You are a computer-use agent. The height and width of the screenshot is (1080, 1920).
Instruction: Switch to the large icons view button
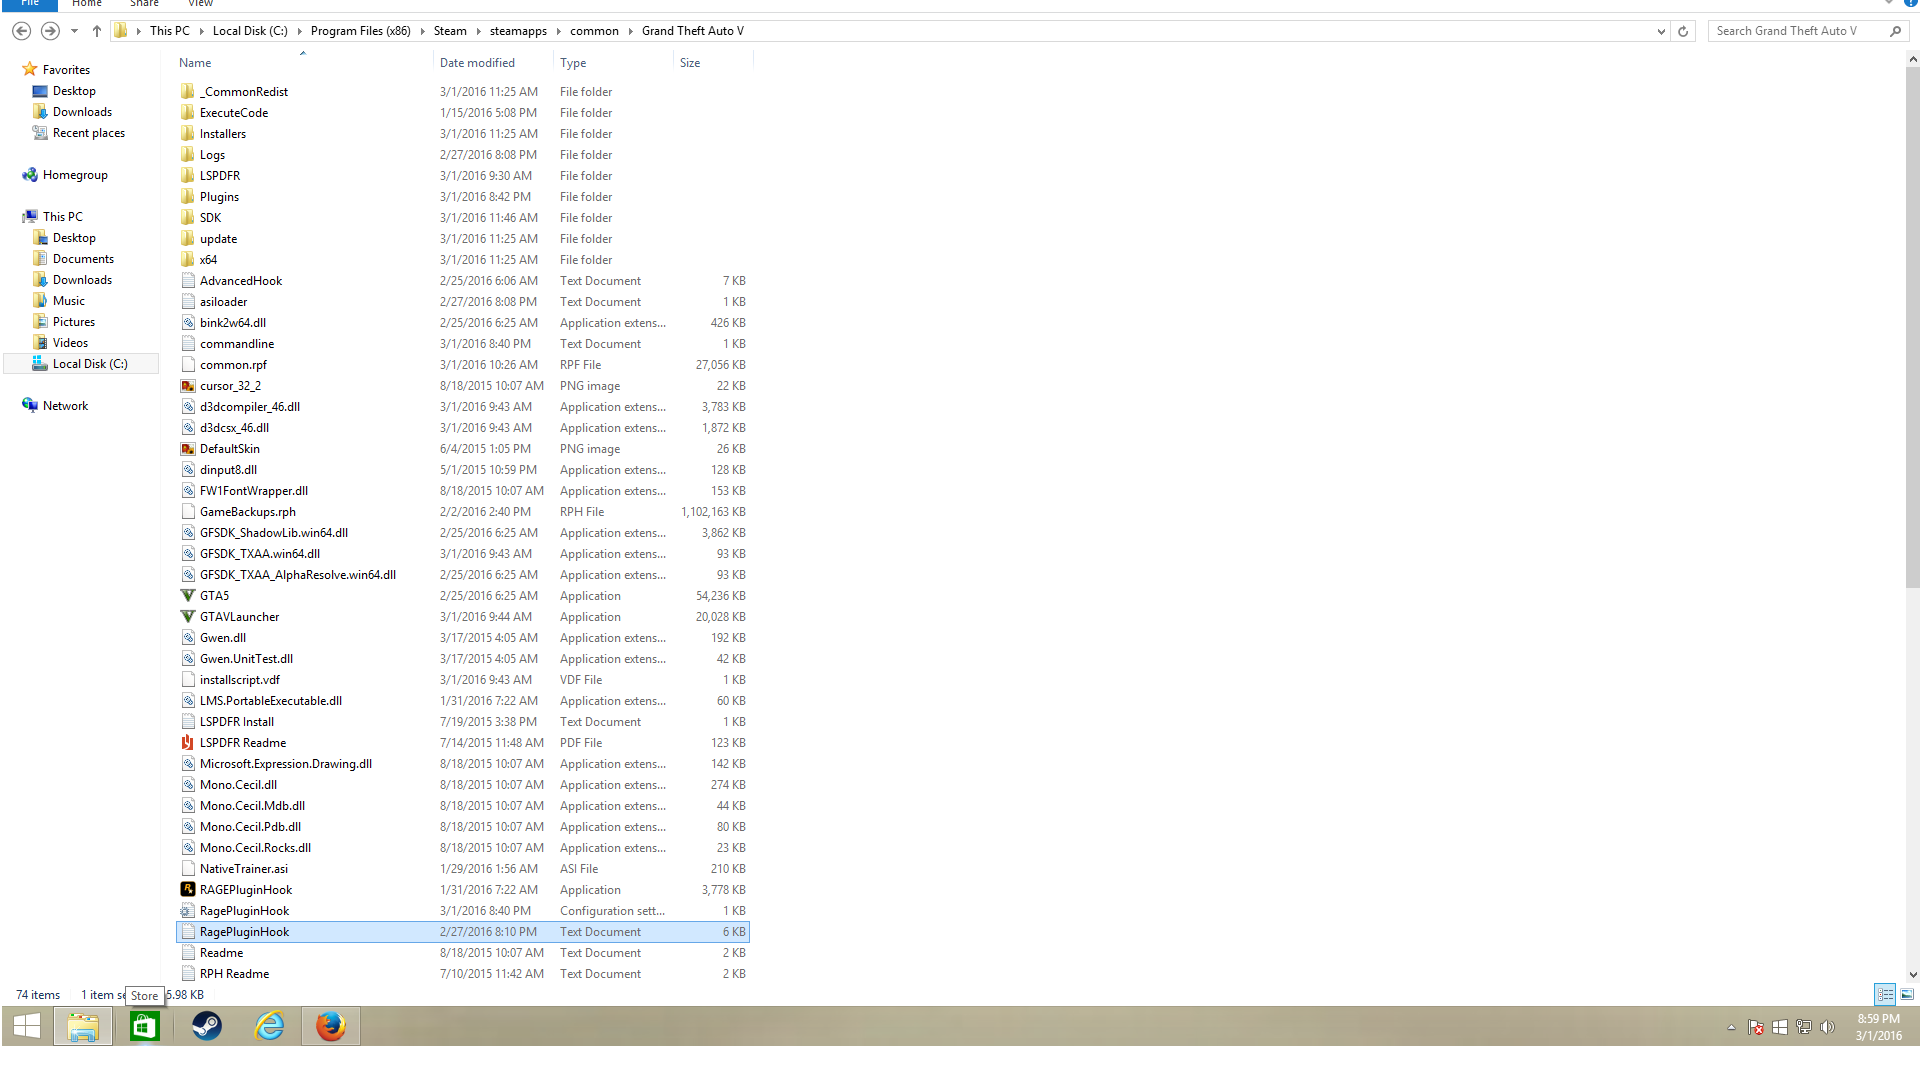pyautogui.click(x=1907, y=994)
